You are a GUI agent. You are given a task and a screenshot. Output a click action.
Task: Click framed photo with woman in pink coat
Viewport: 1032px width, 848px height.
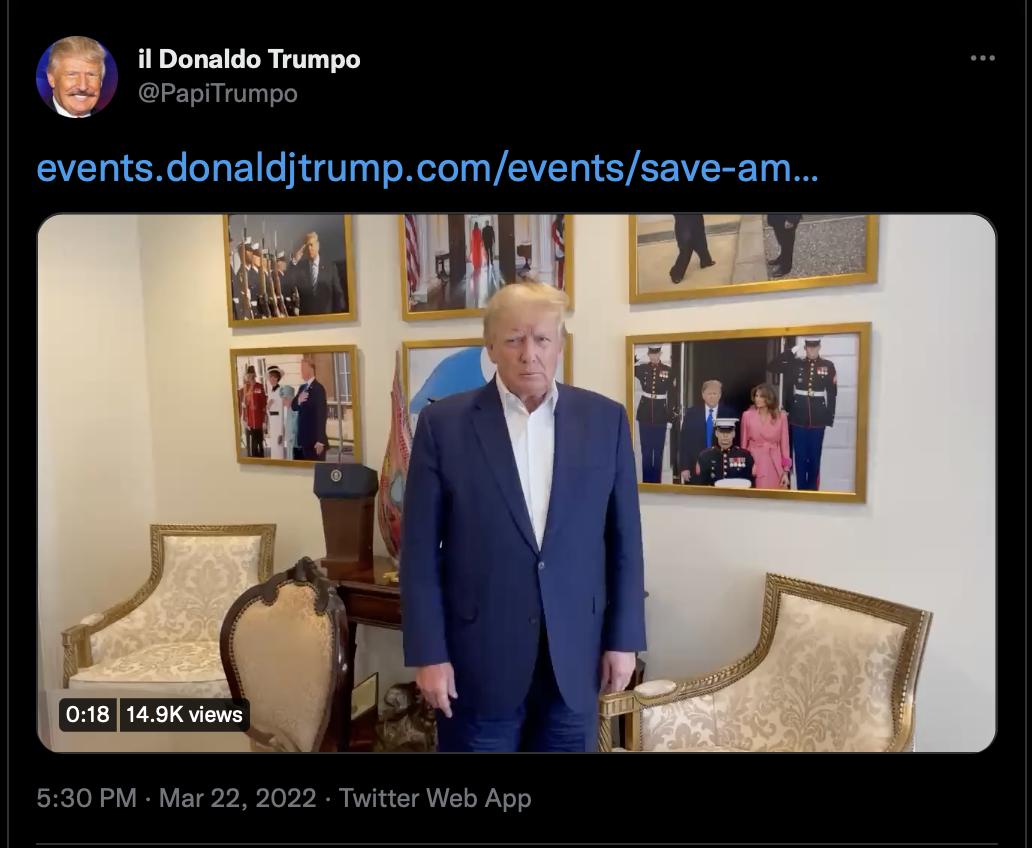pyautogui.click(x=748, y=413)
